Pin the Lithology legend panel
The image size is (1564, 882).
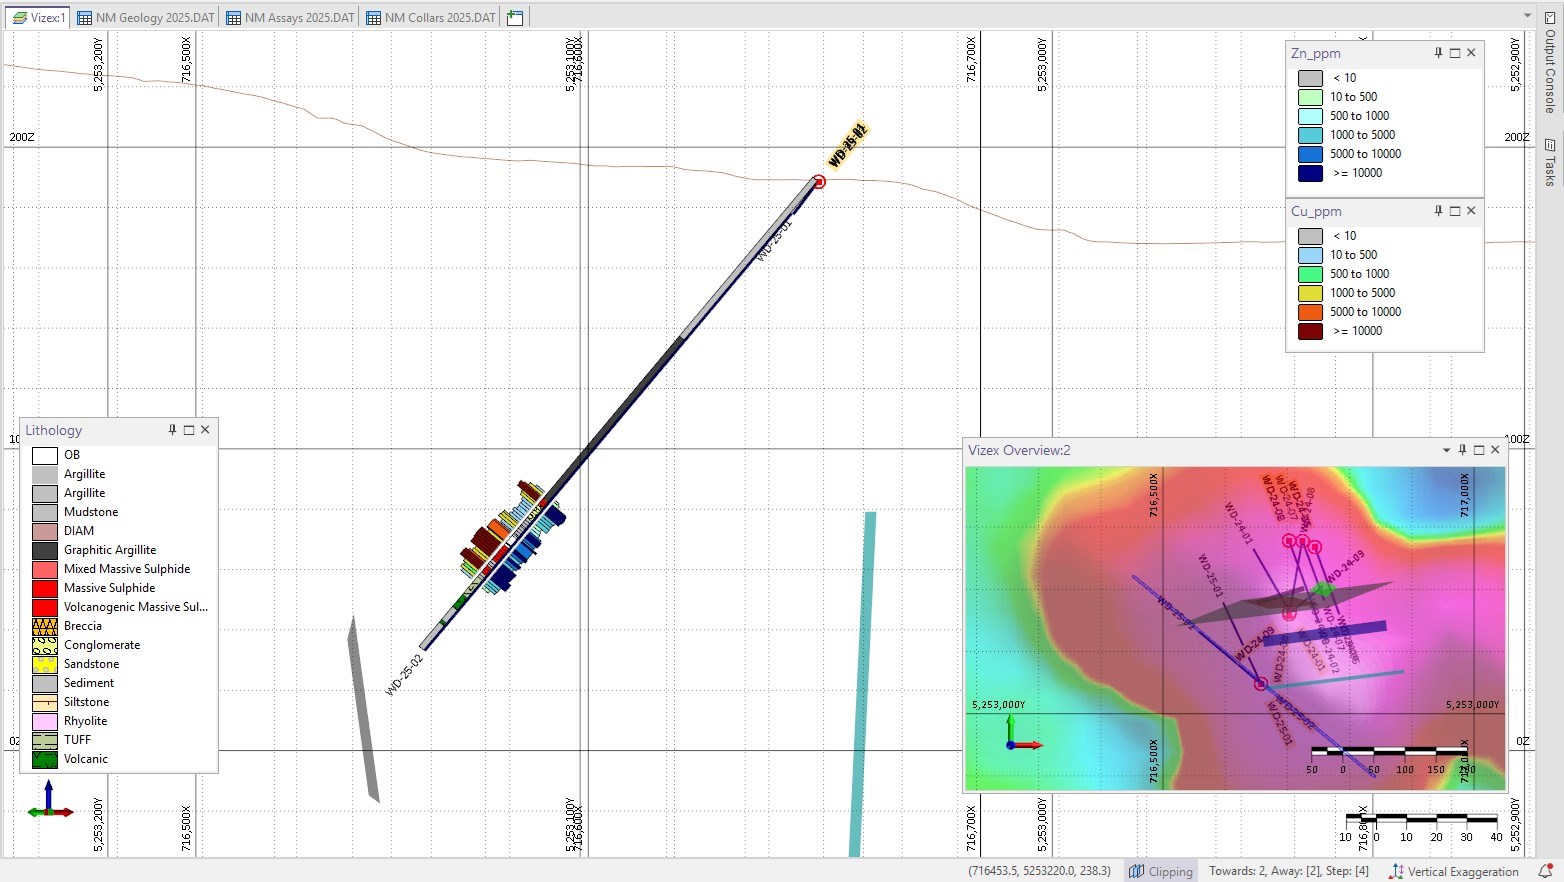[x=172, y=430]
